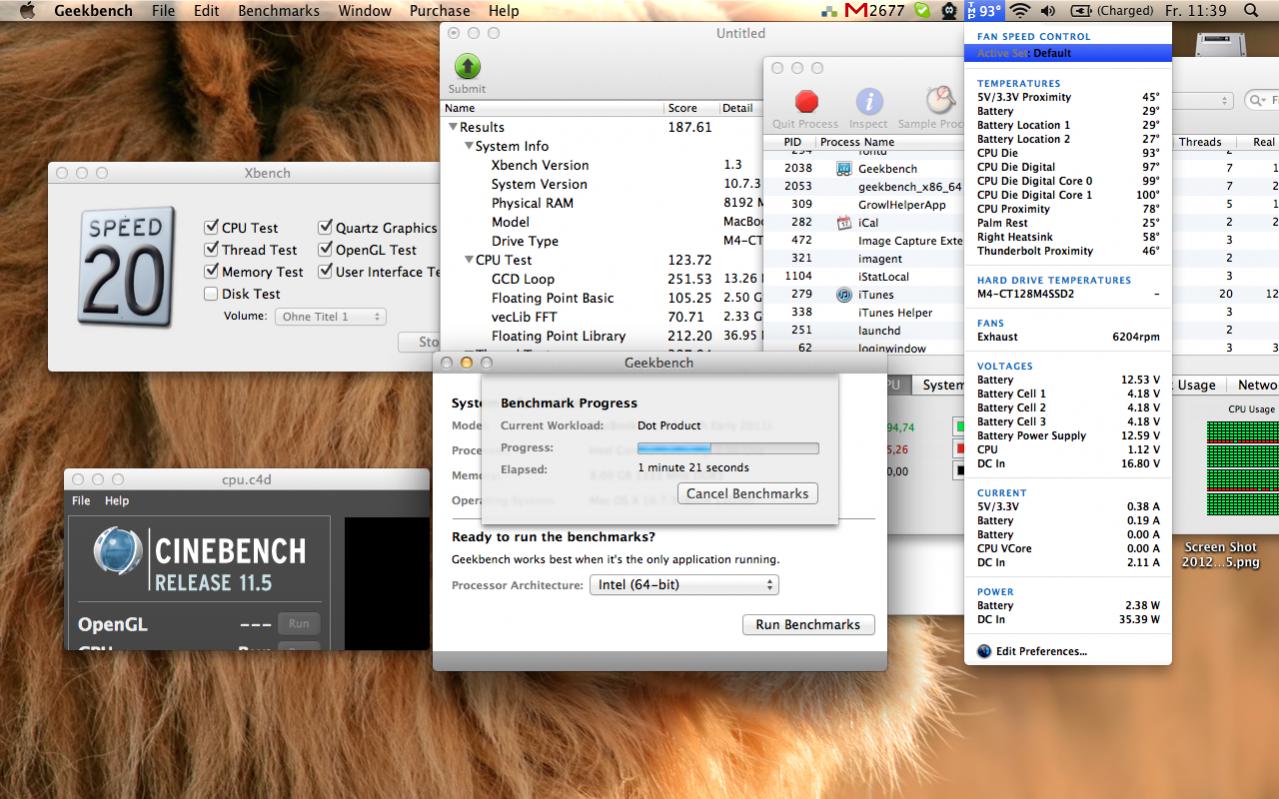
Task: Open Cinebench File menu
Action: pyautogui.click(x=81, y=501)
